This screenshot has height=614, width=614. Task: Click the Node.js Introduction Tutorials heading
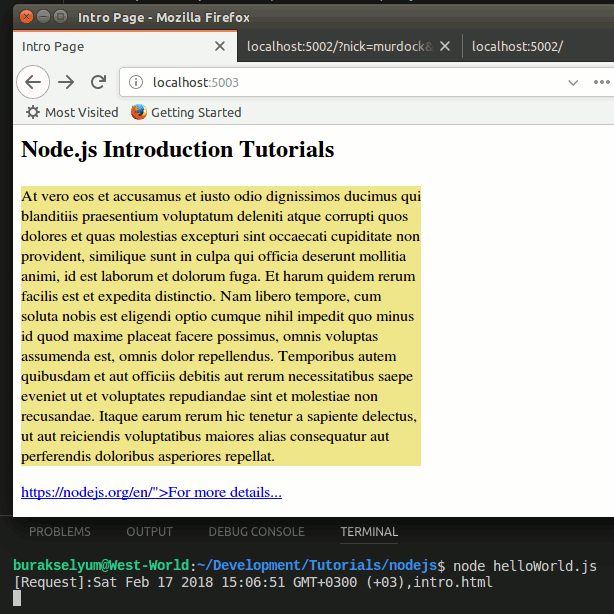point(177,149)
